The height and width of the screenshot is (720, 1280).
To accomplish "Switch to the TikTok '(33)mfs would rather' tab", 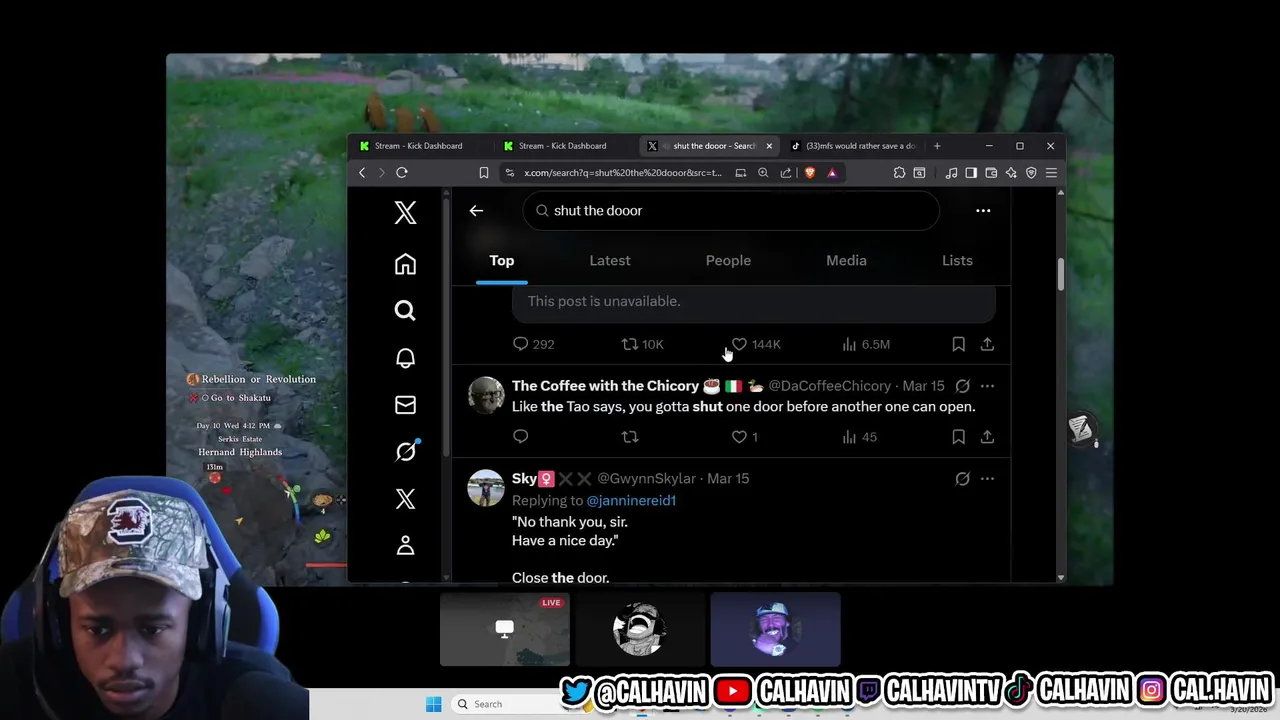I will point(853,146).
